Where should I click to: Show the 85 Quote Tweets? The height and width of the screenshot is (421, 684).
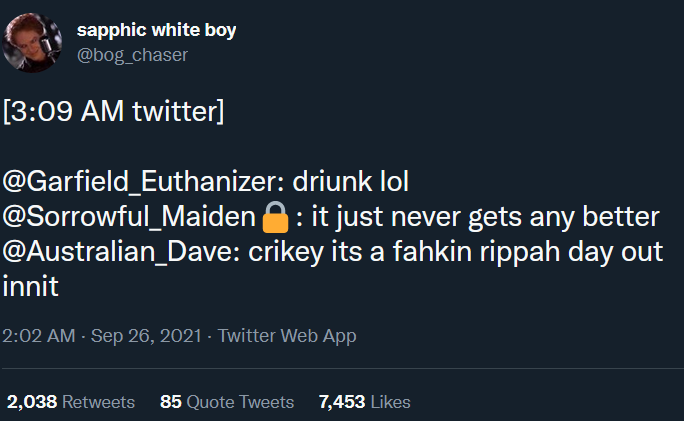click(x=227, y=402)
